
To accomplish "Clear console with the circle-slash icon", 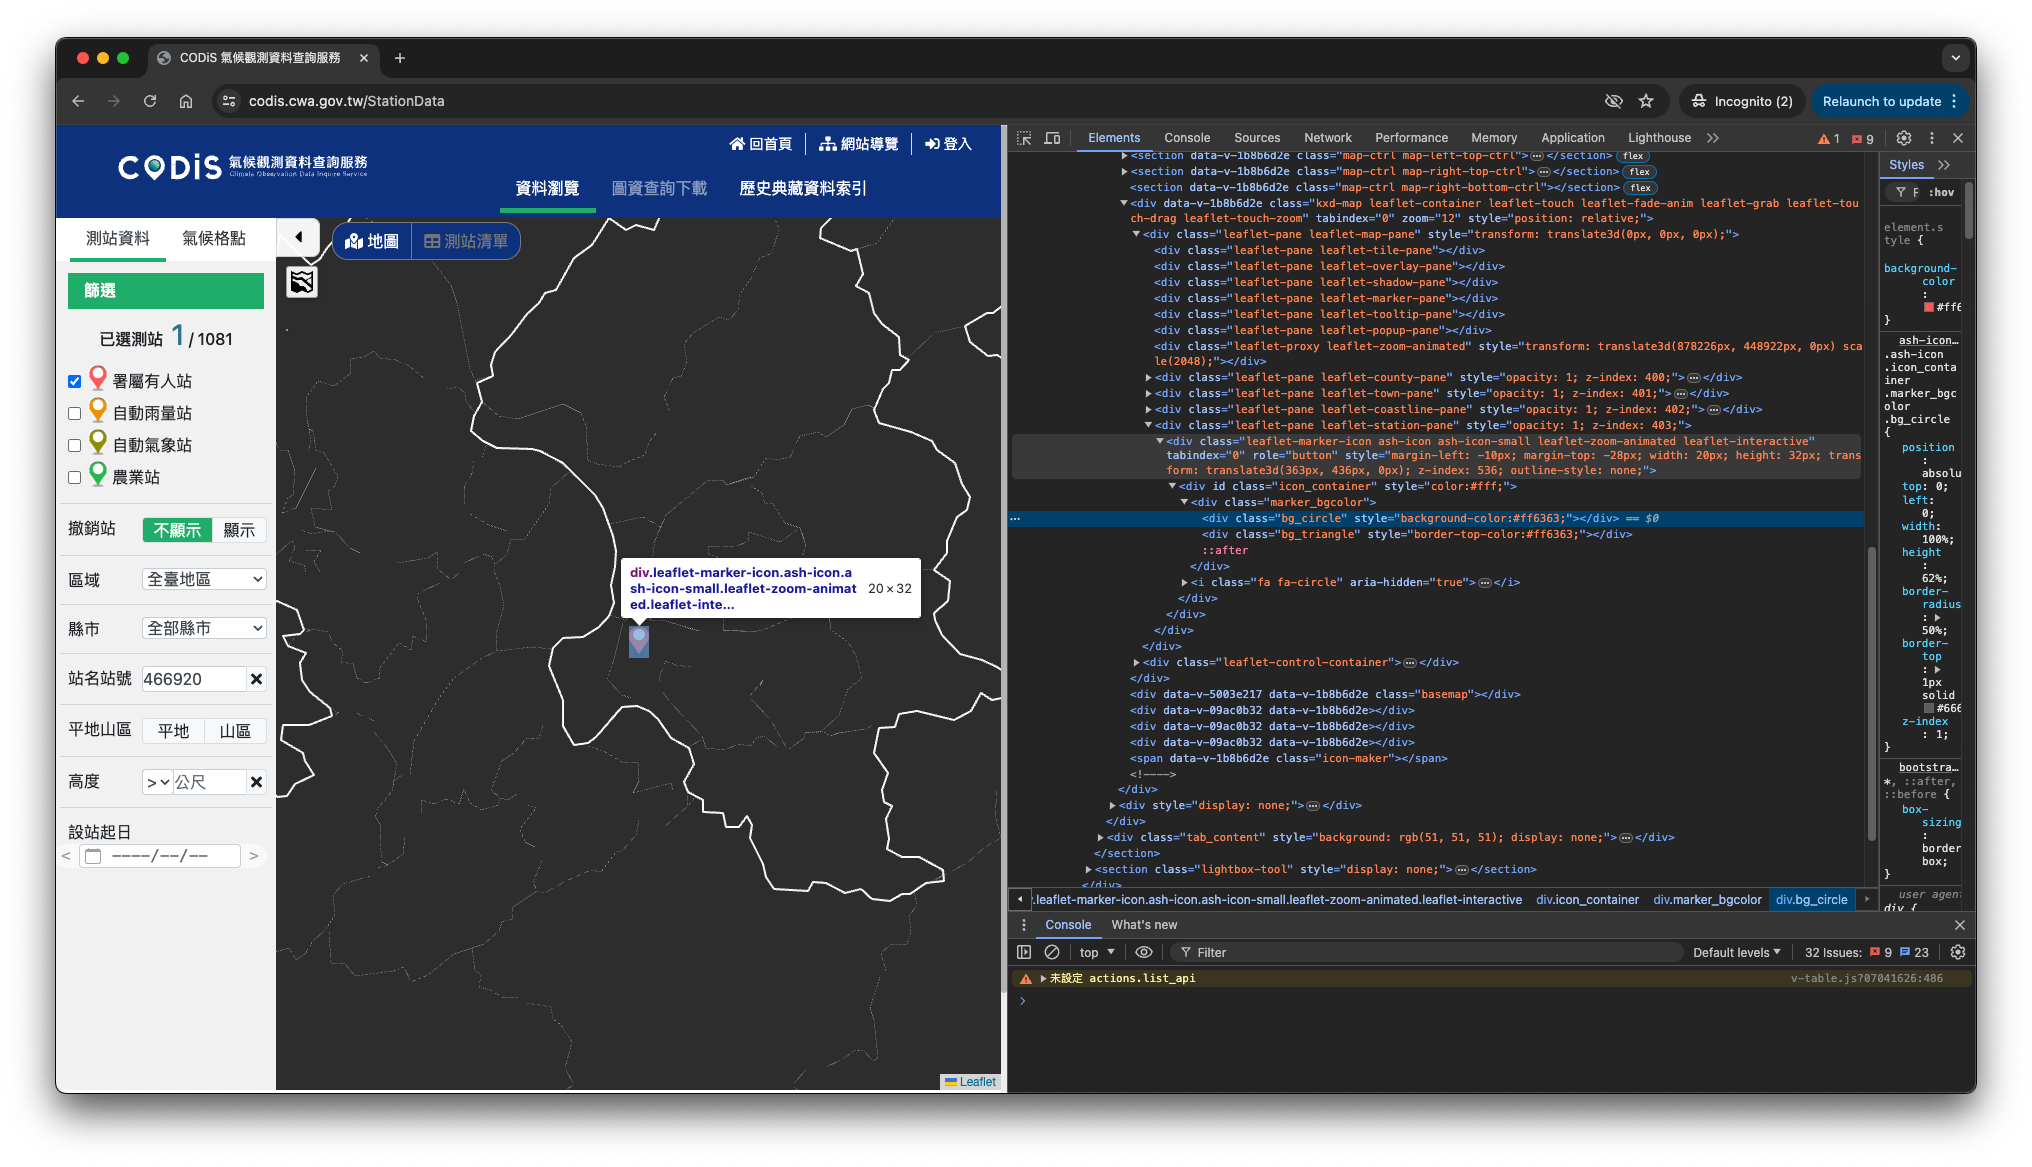I will pos(1052,952).
